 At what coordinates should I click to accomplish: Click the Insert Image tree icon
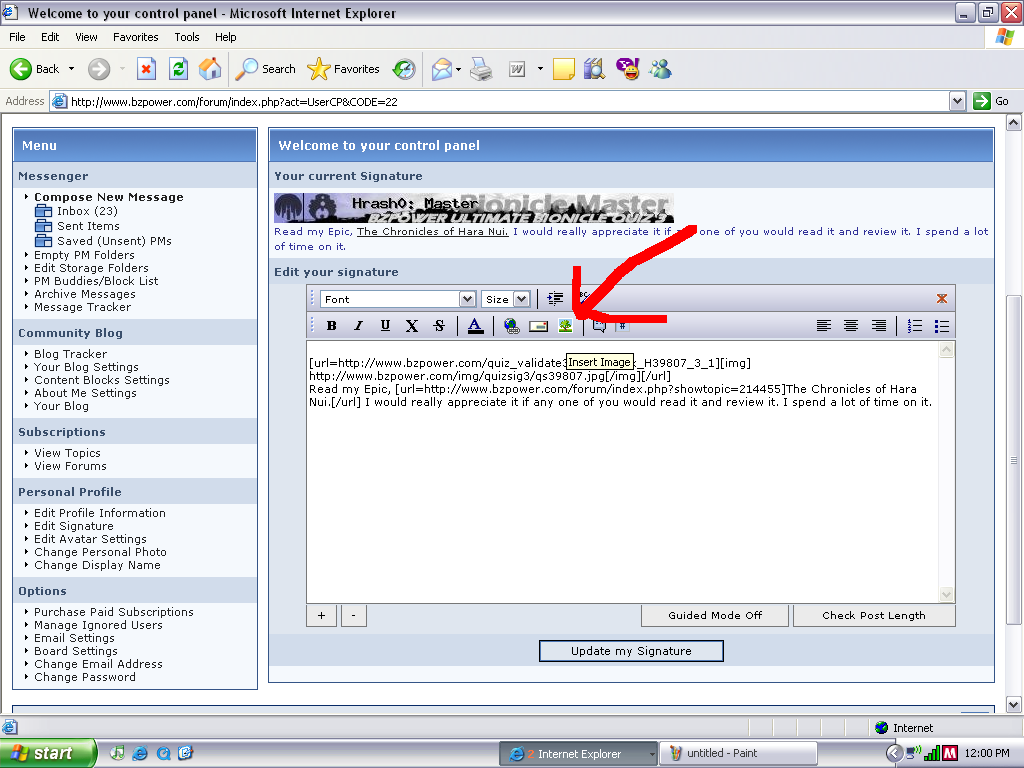566,326
